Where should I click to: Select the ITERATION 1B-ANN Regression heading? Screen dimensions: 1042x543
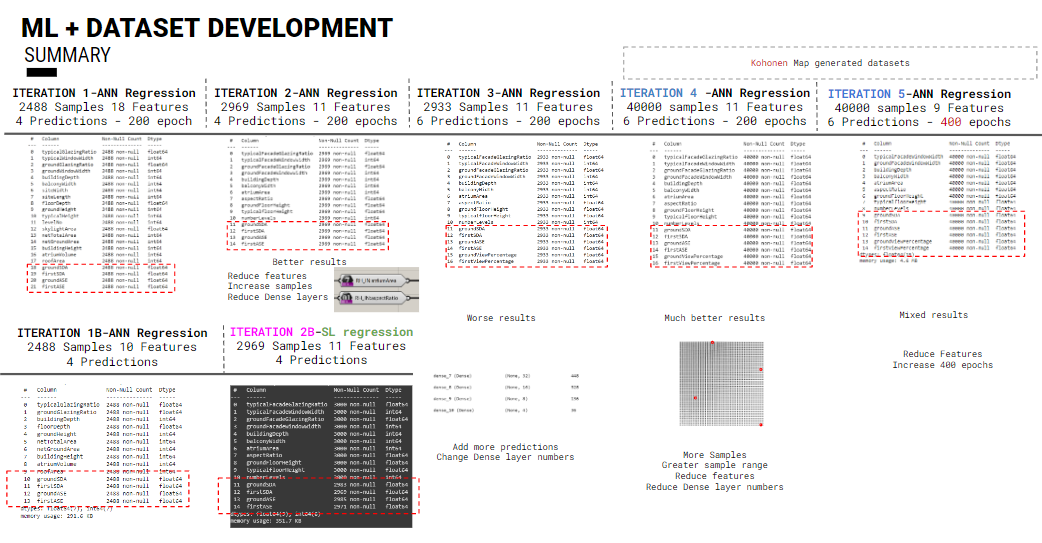tap(112, 333)
